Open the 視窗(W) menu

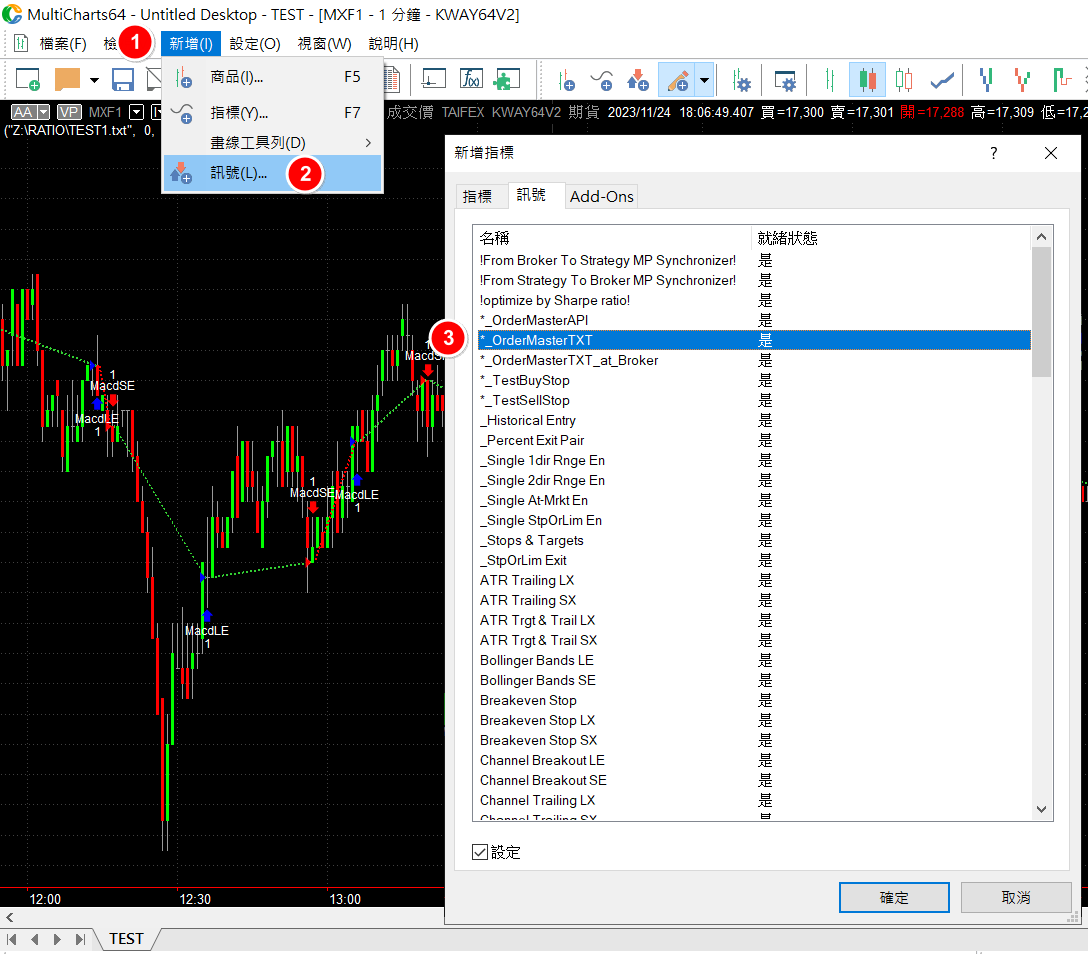324,44
